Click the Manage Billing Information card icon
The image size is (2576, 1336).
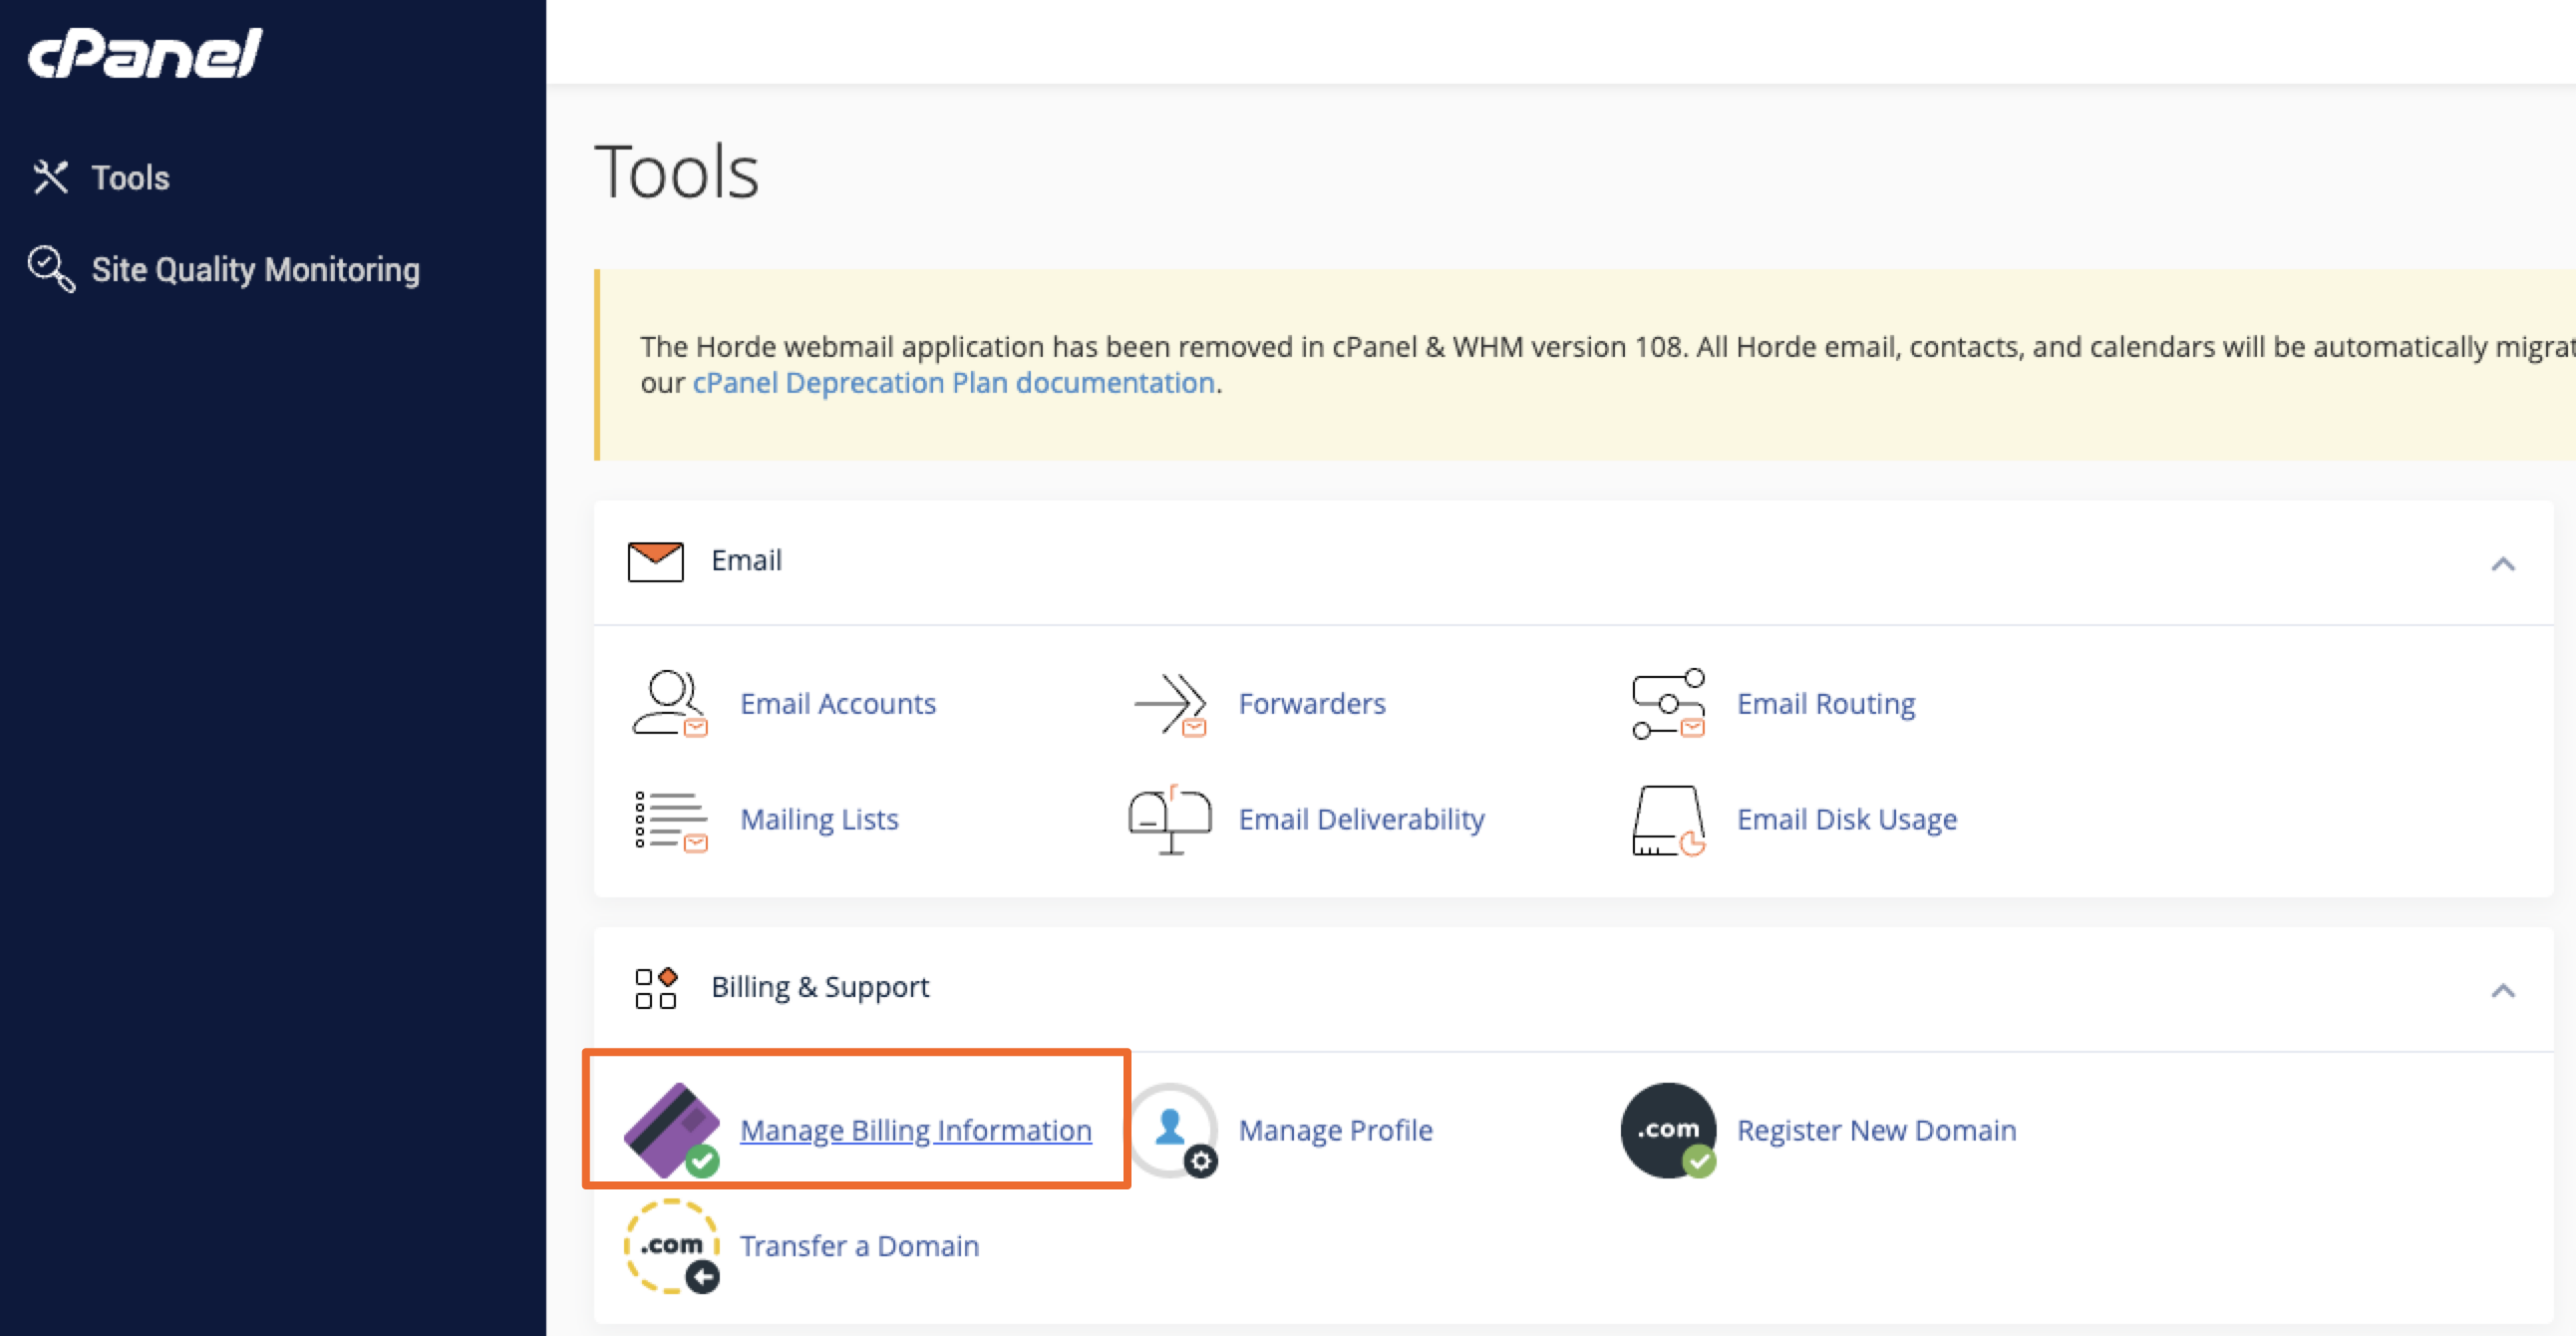point(671,1130)
